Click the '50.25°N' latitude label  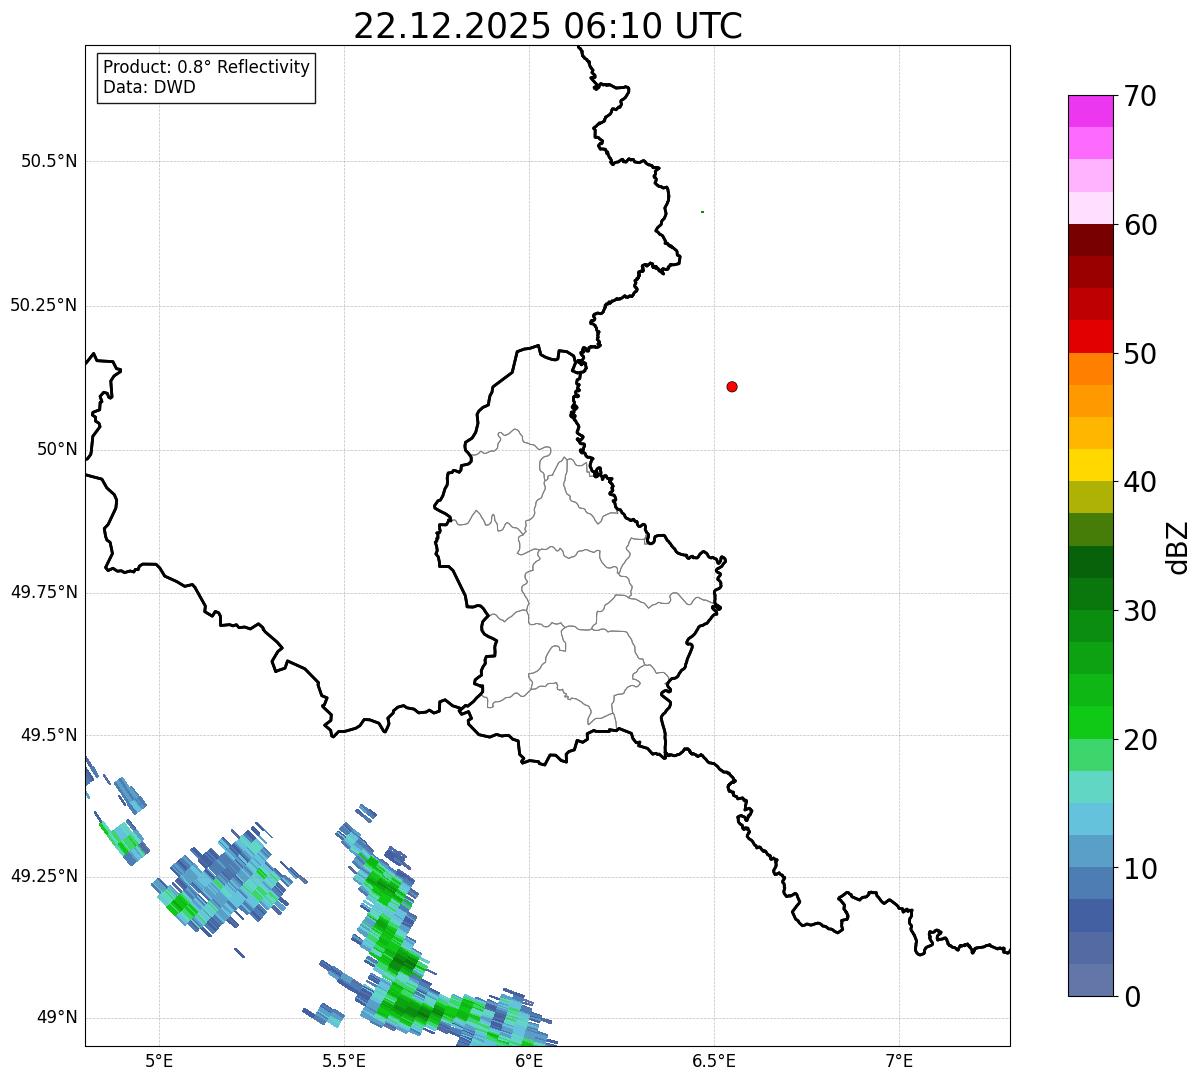43,305
